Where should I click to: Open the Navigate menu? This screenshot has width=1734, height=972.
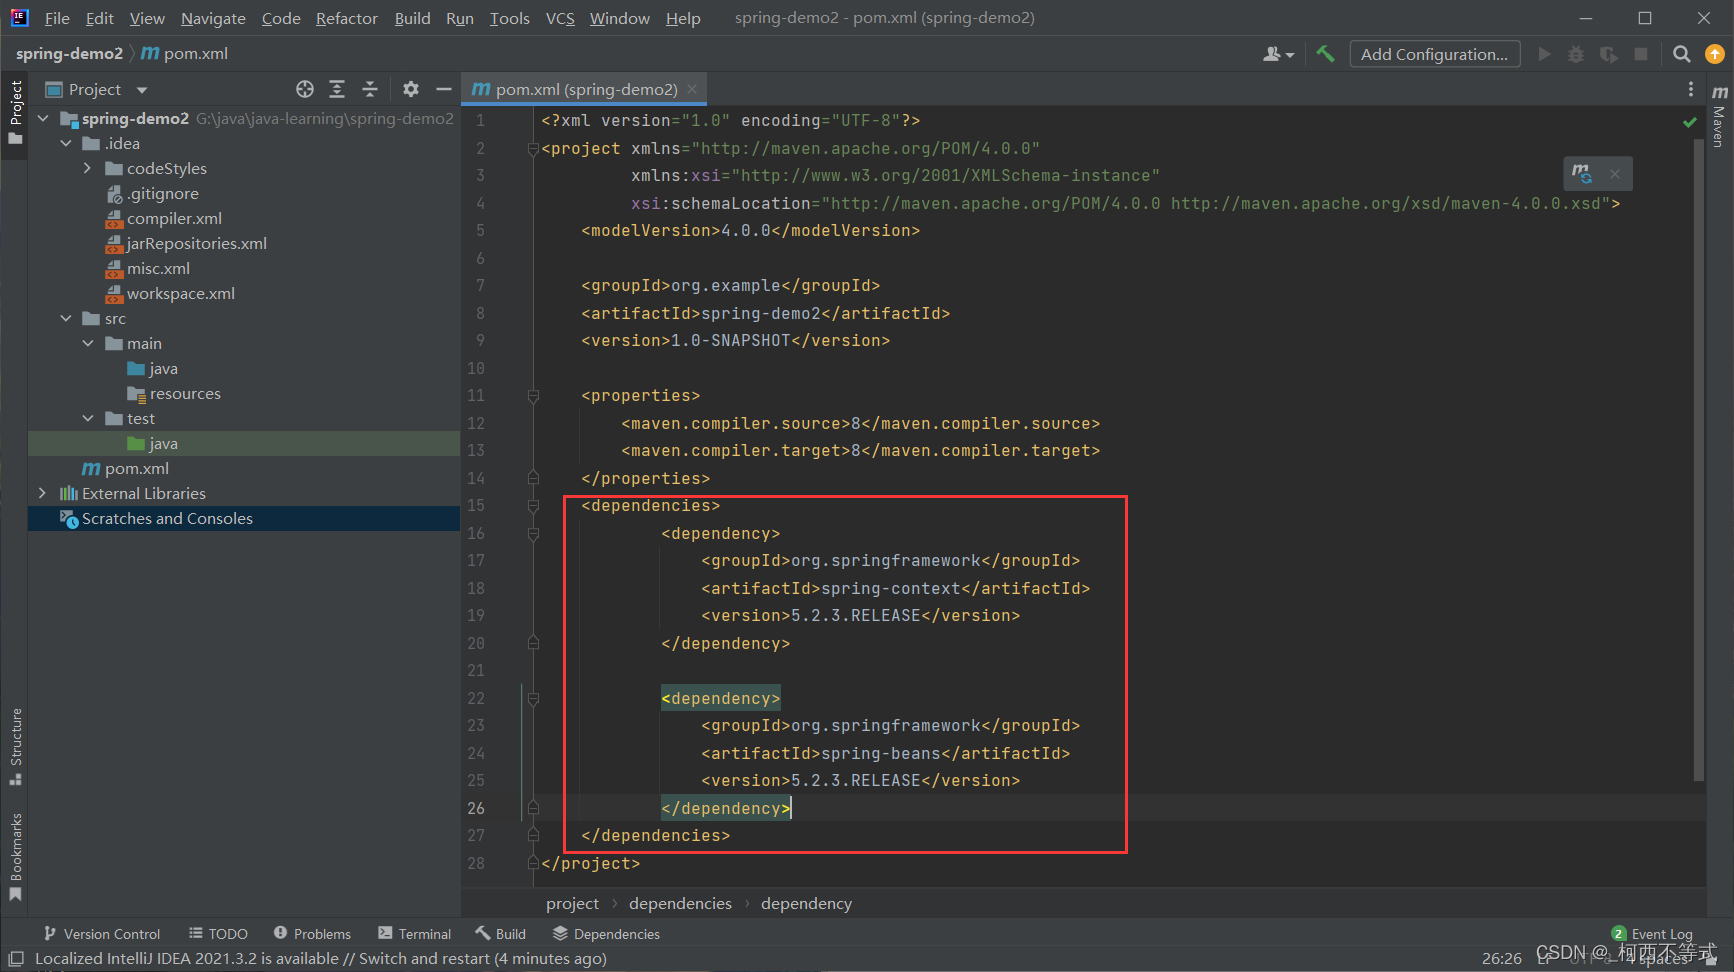[213, 18]
